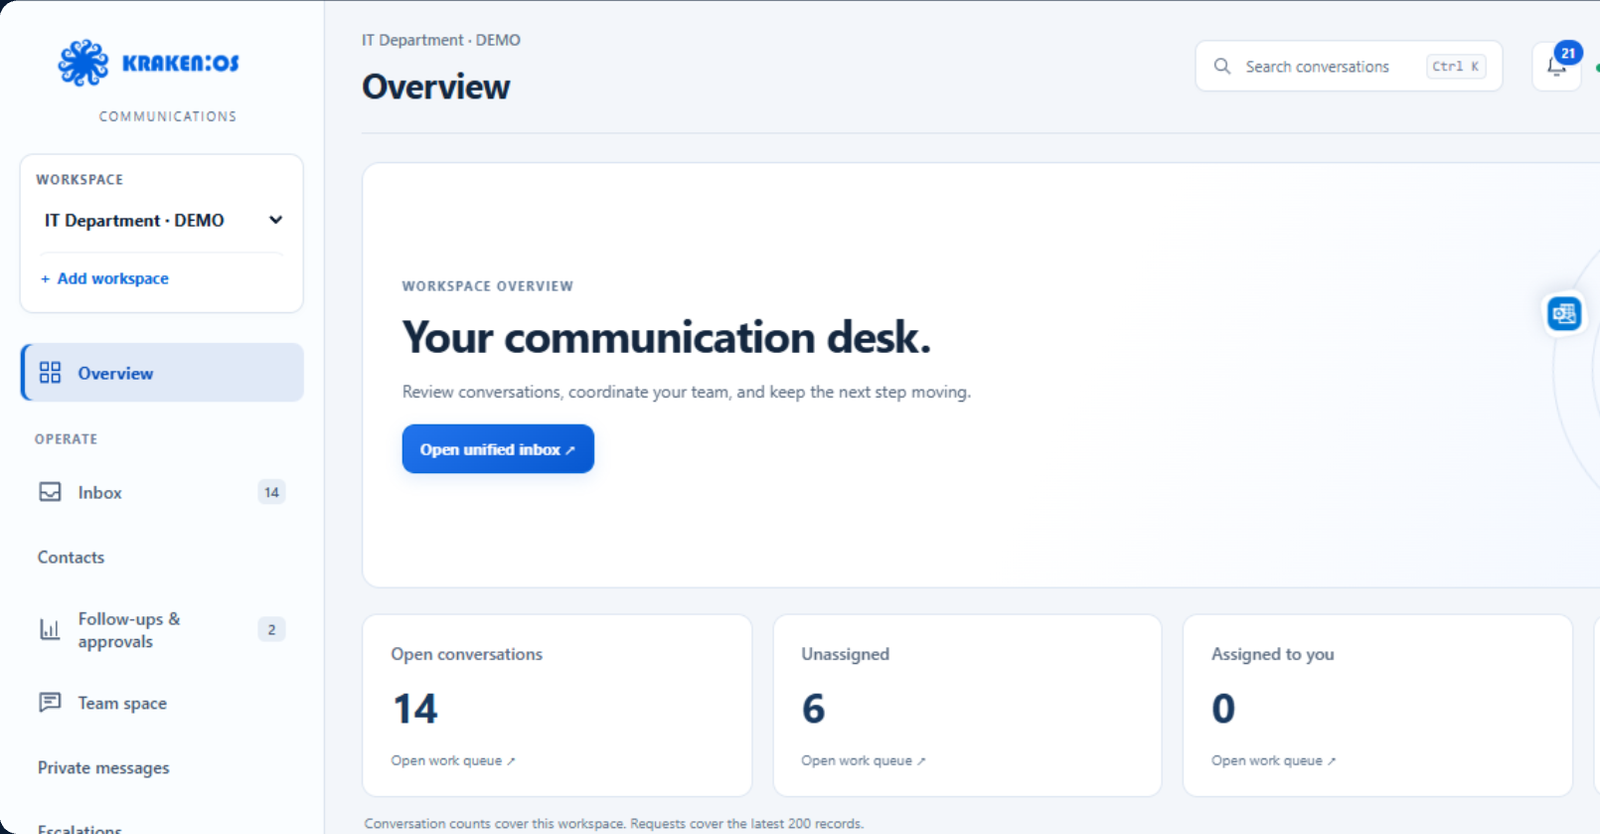The width and height of the screenshot is (1600, 834).
Task: Click the Kraken:OS logo icon
Action: (83, 63)
